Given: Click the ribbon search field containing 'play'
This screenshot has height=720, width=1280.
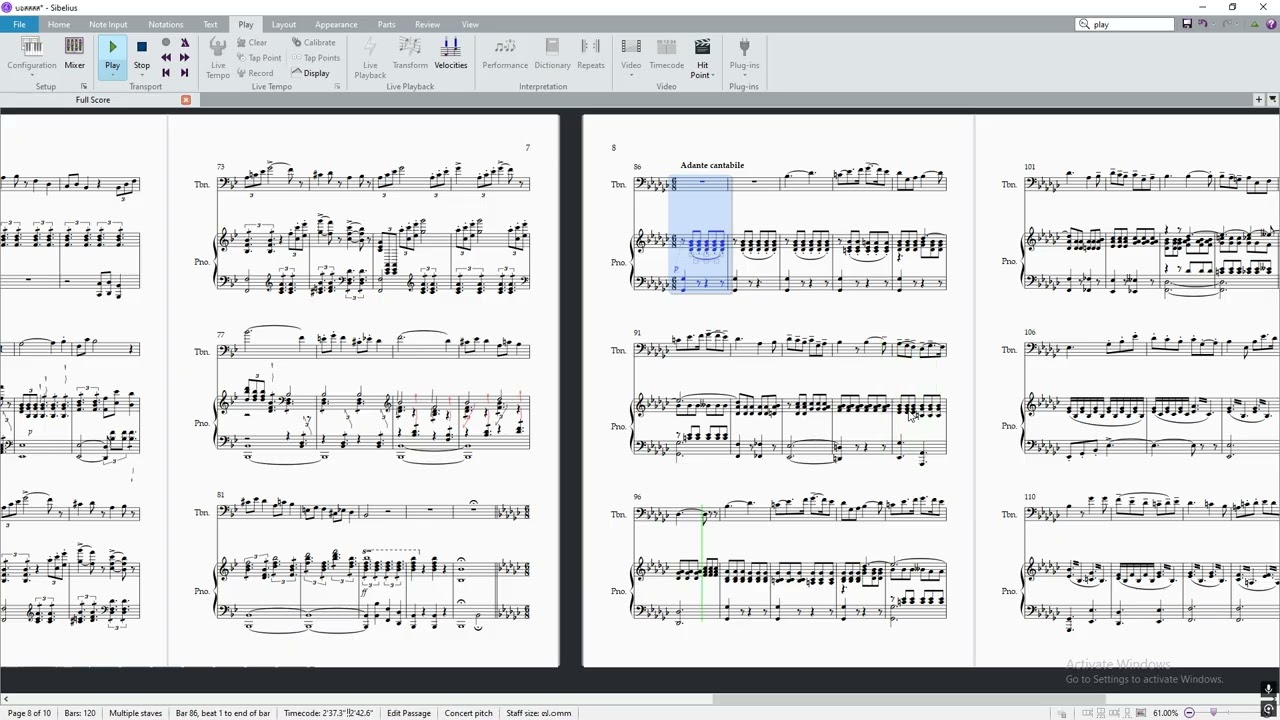Looking at the screenshot, I should tap(1125, 24).
